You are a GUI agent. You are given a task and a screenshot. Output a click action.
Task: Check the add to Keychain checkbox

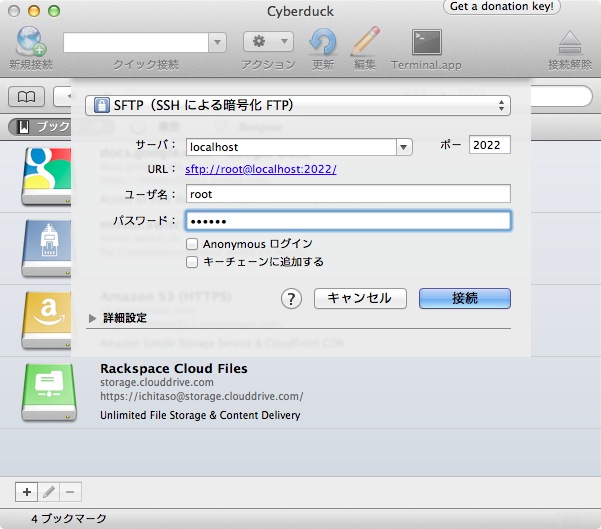192,262
